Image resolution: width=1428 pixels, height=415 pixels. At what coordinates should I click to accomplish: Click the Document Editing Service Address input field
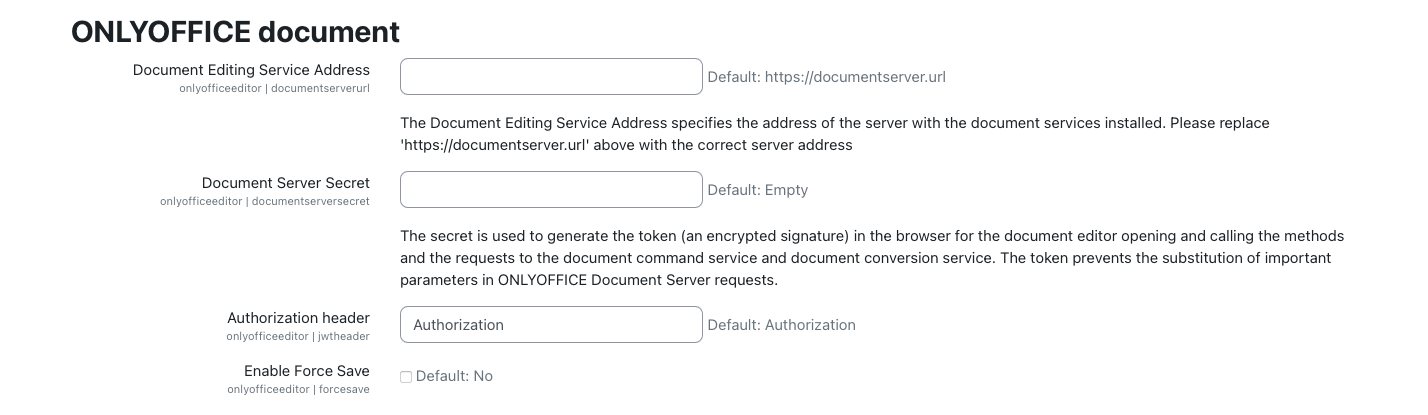551,77
